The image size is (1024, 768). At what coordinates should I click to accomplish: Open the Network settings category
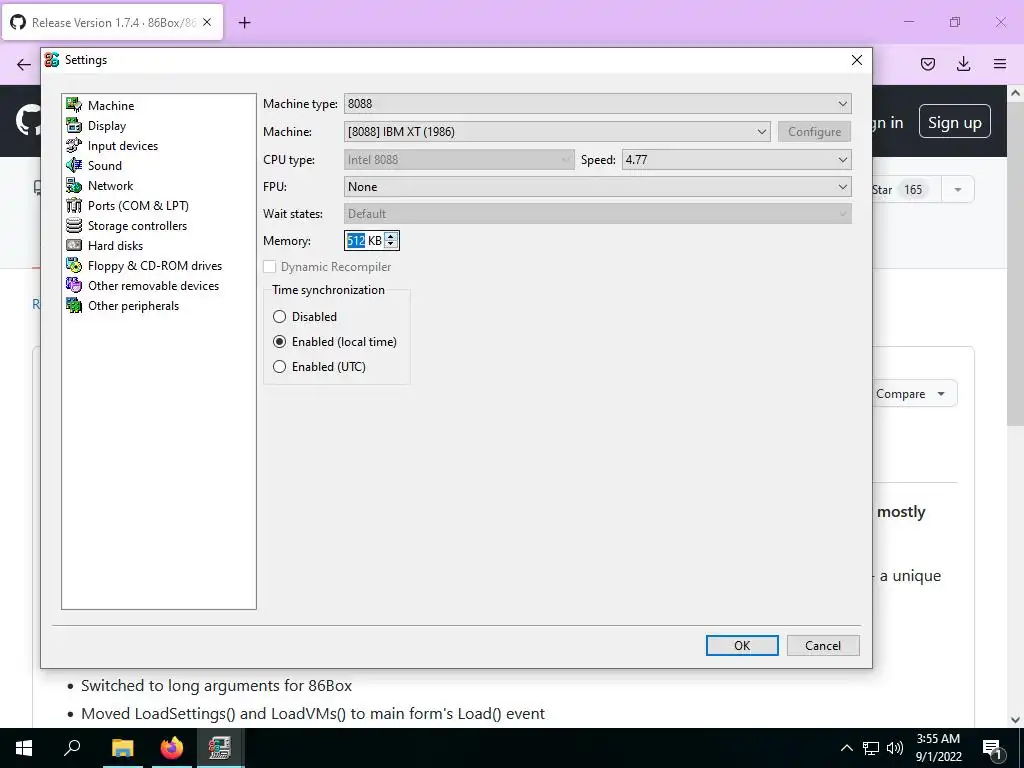coord(110,185)
